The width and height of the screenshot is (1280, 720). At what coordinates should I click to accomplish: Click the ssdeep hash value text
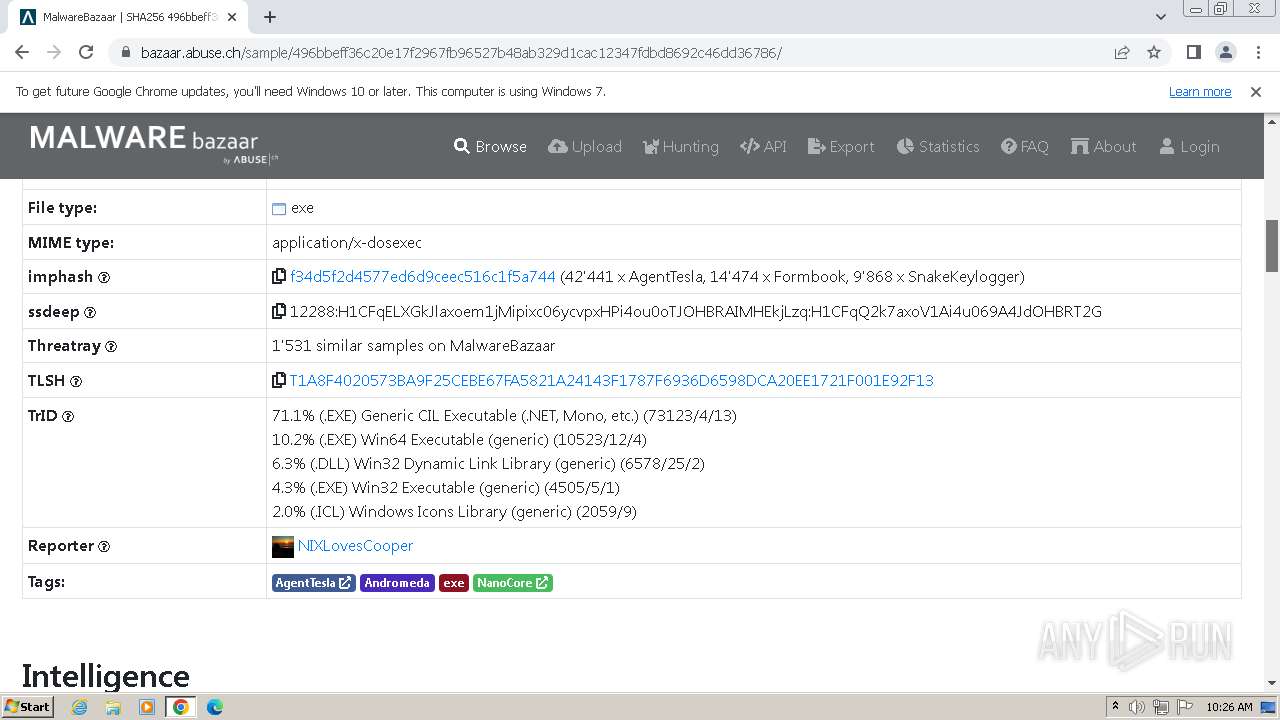pyautogui.click(x=696, y=312)
